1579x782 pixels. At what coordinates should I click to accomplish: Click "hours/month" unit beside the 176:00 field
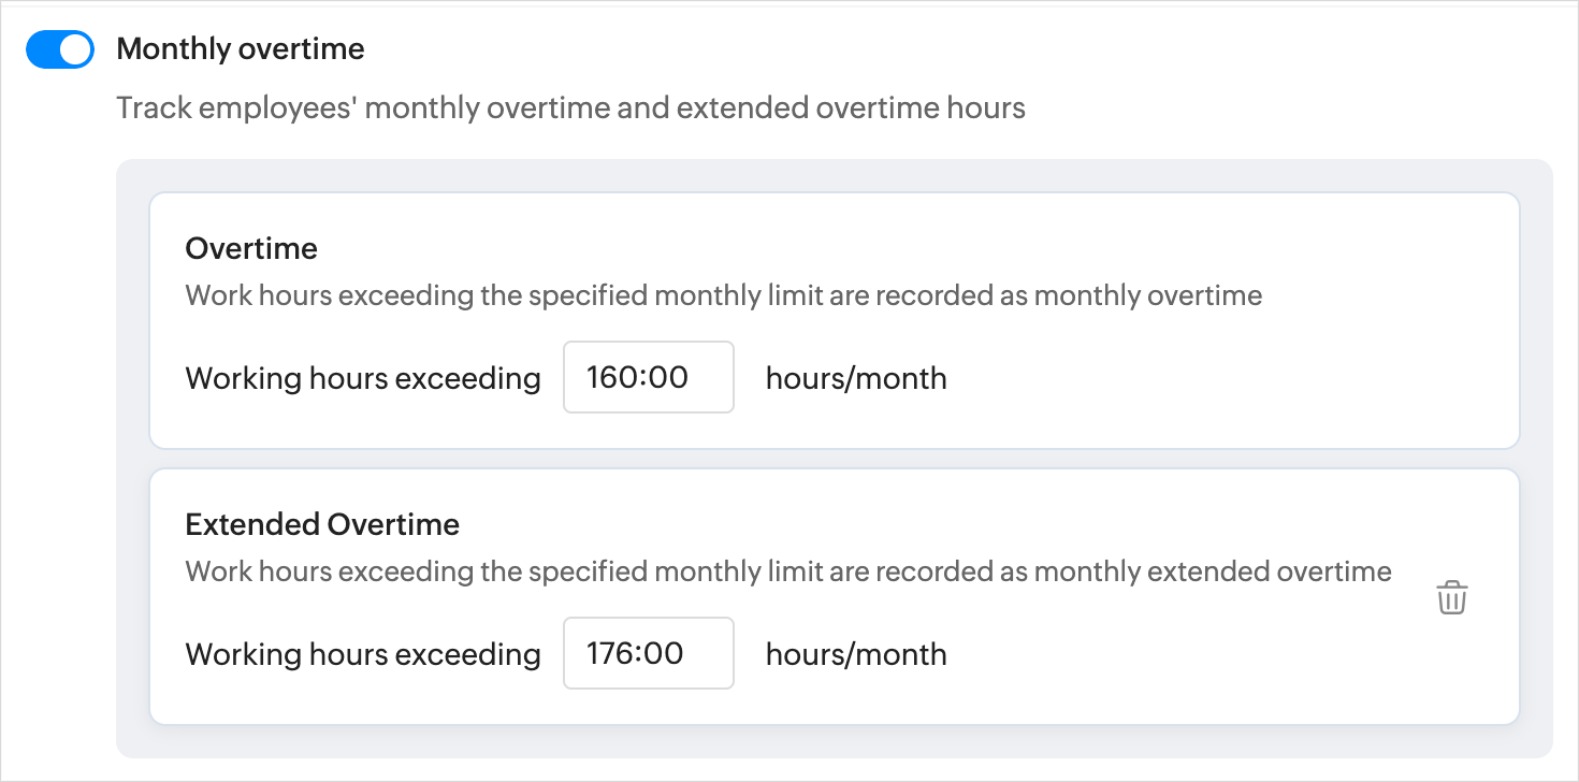point(856,654)
